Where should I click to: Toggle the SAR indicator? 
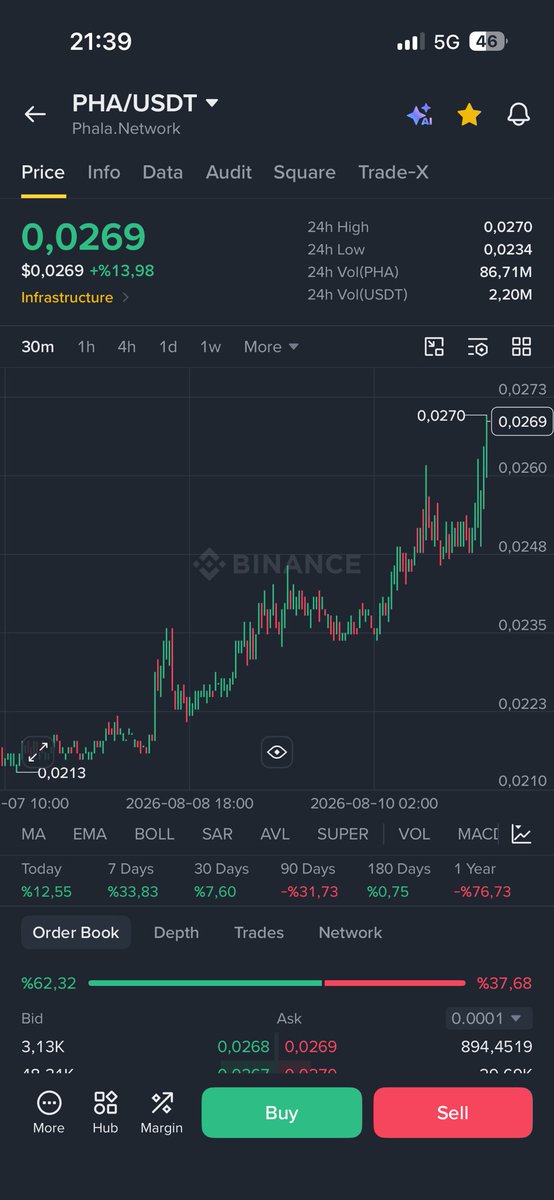click(x=217, y=834)
